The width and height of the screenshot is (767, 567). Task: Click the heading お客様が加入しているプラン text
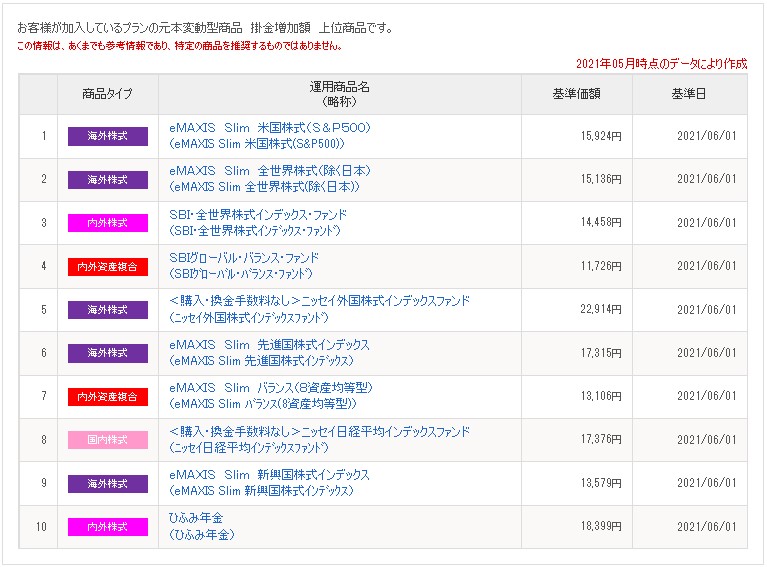tap(205, 28)
